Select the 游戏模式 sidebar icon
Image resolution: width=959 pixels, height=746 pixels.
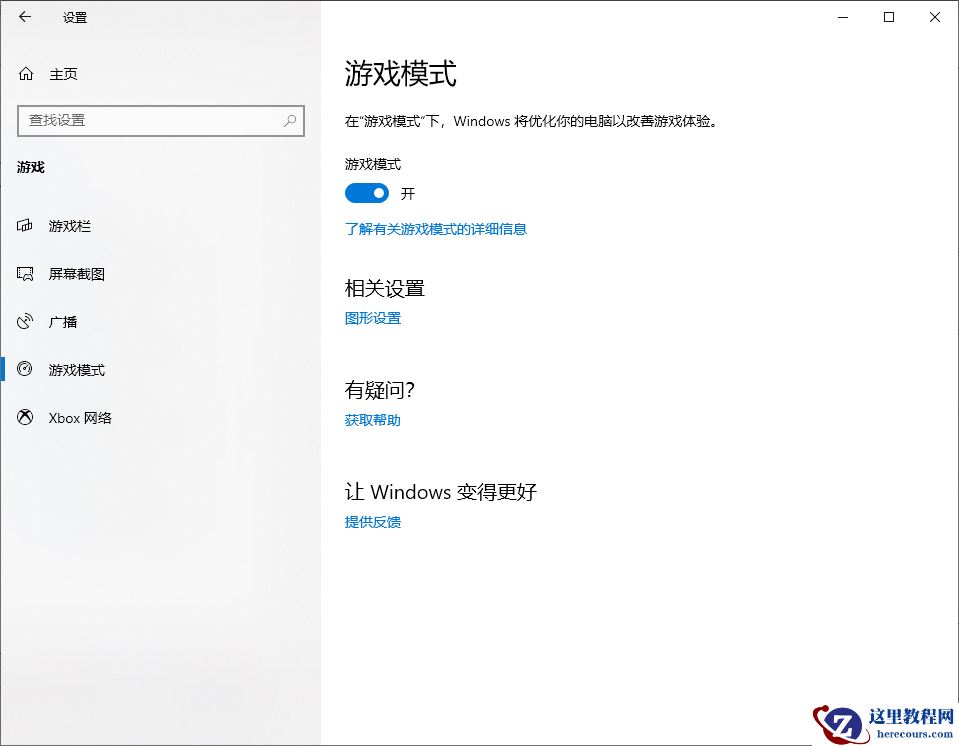(x=24, y=369)
